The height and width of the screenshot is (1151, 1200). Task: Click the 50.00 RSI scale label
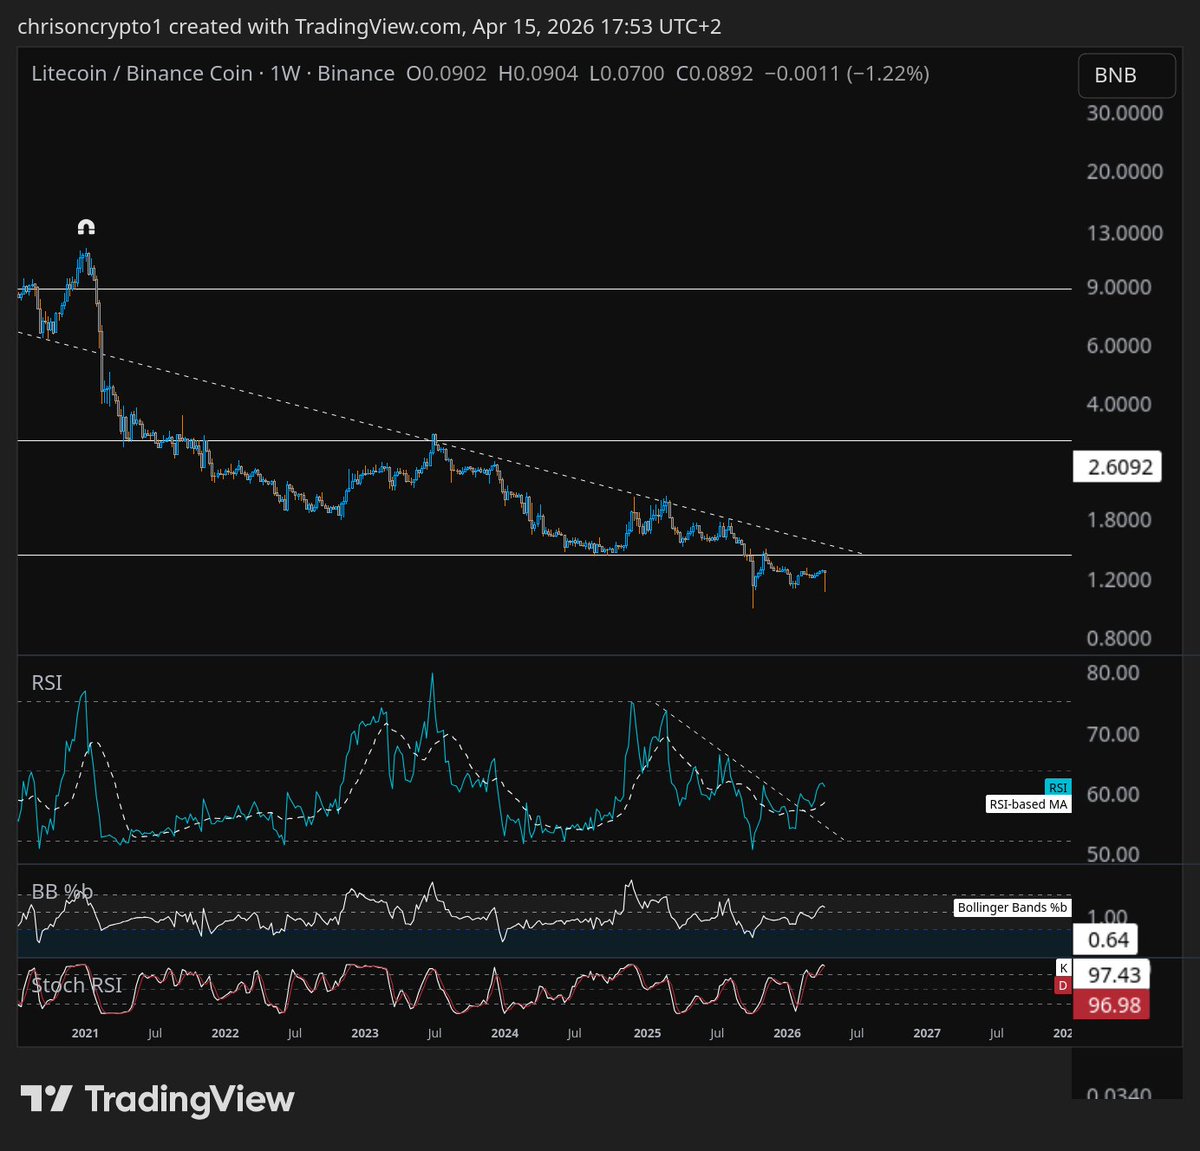(1113, 855)
